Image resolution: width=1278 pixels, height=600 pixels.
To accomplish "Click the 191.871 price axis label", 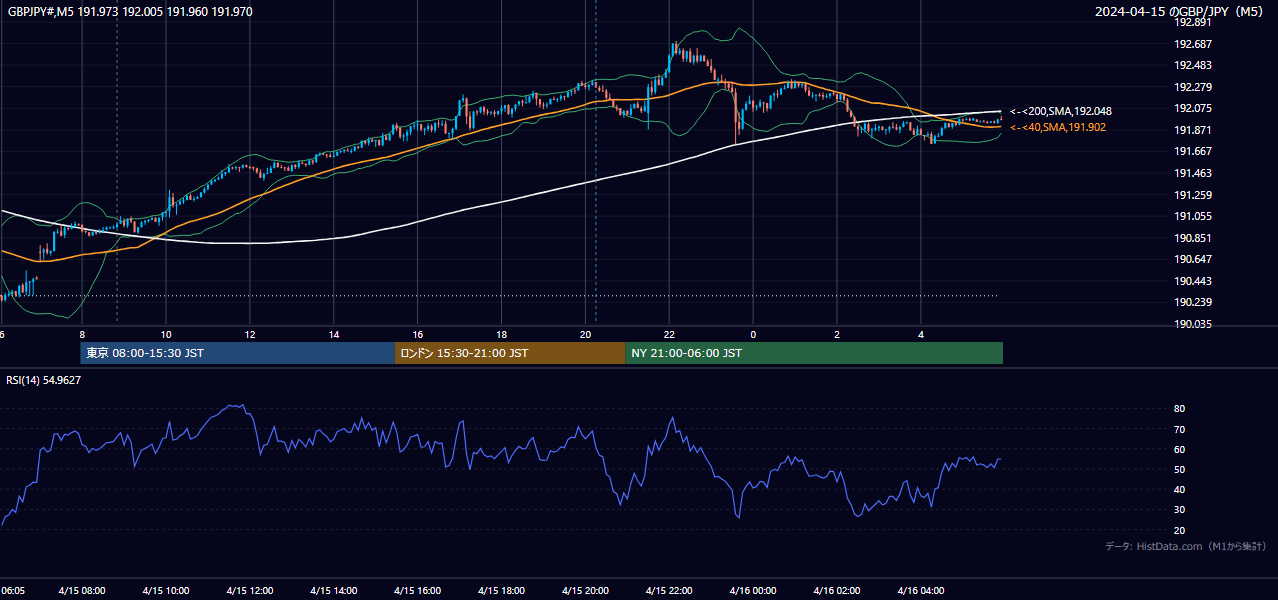I will coord(1194,130).
